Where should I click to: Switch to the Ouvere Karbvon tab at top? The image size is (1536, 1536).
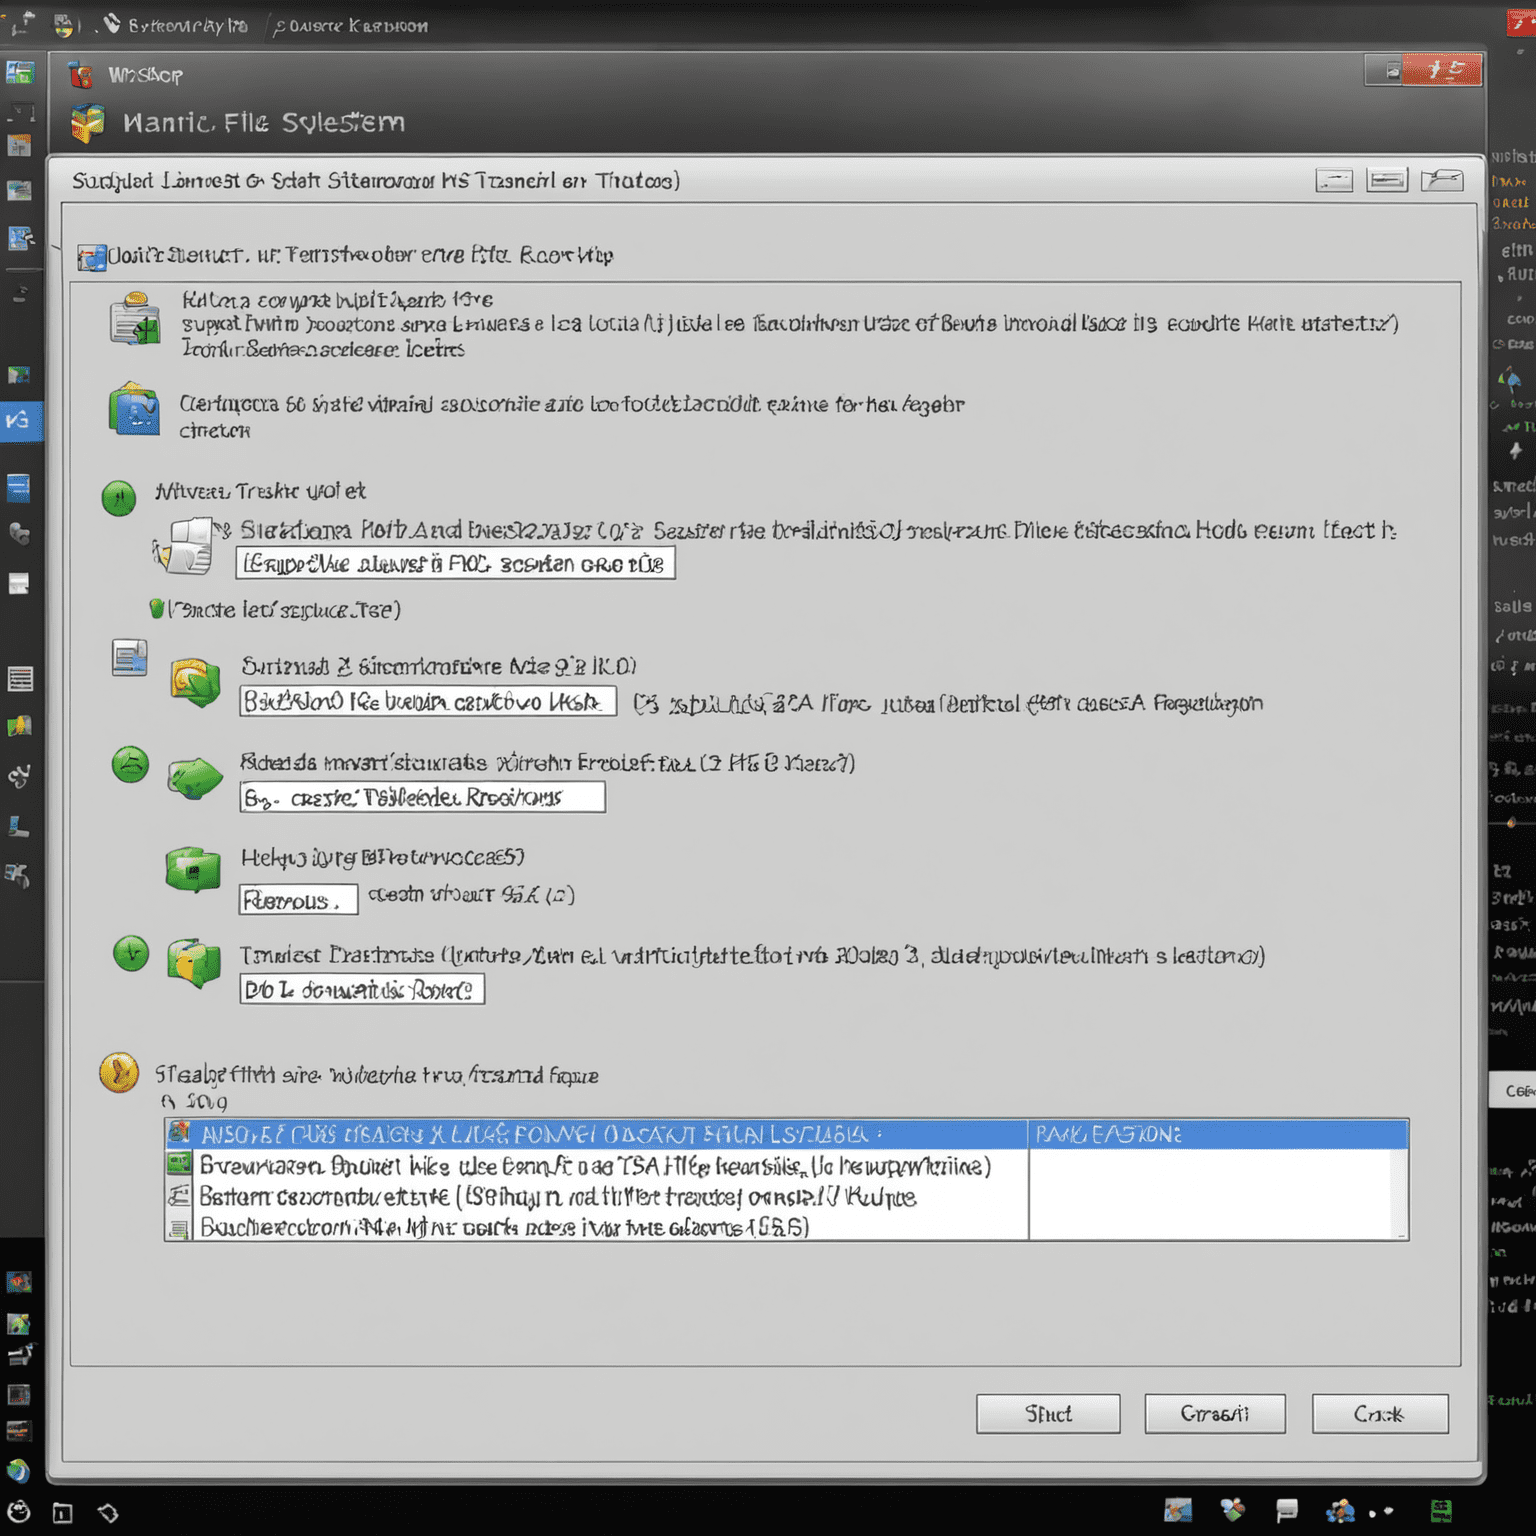(x=350, y=26)
